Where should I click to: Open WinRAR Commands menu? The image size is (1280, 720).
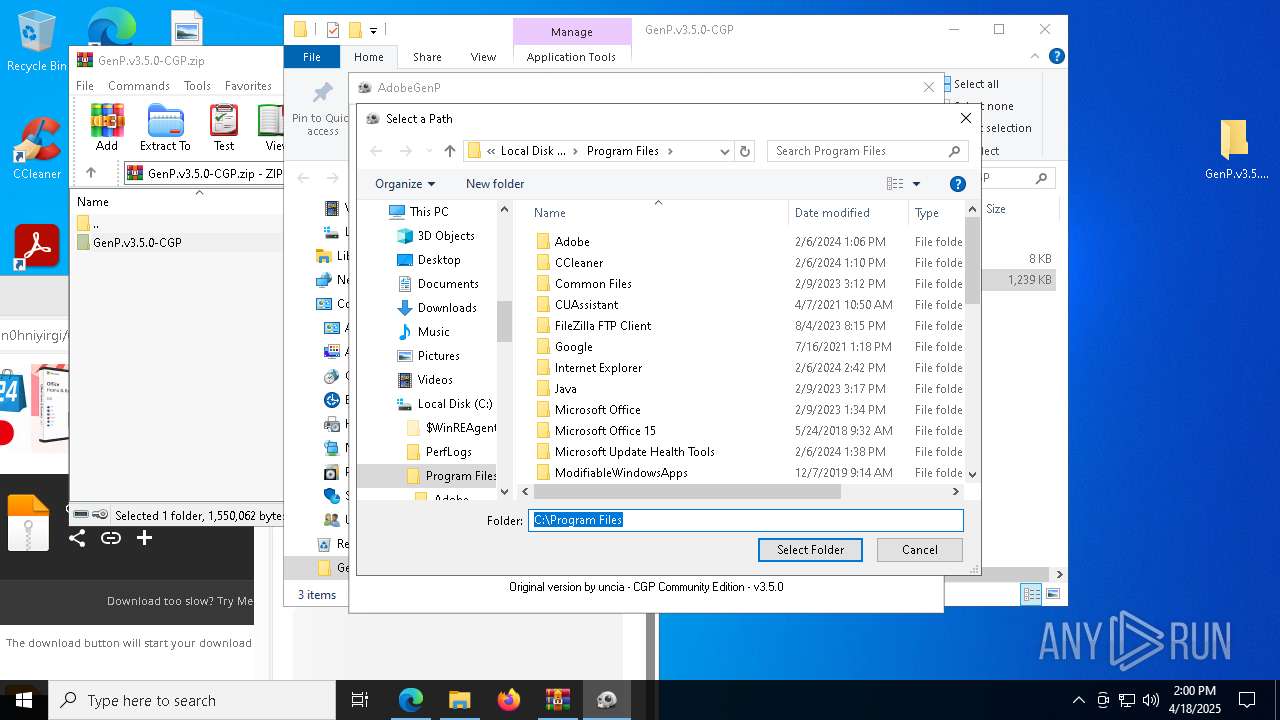[139, 86]
